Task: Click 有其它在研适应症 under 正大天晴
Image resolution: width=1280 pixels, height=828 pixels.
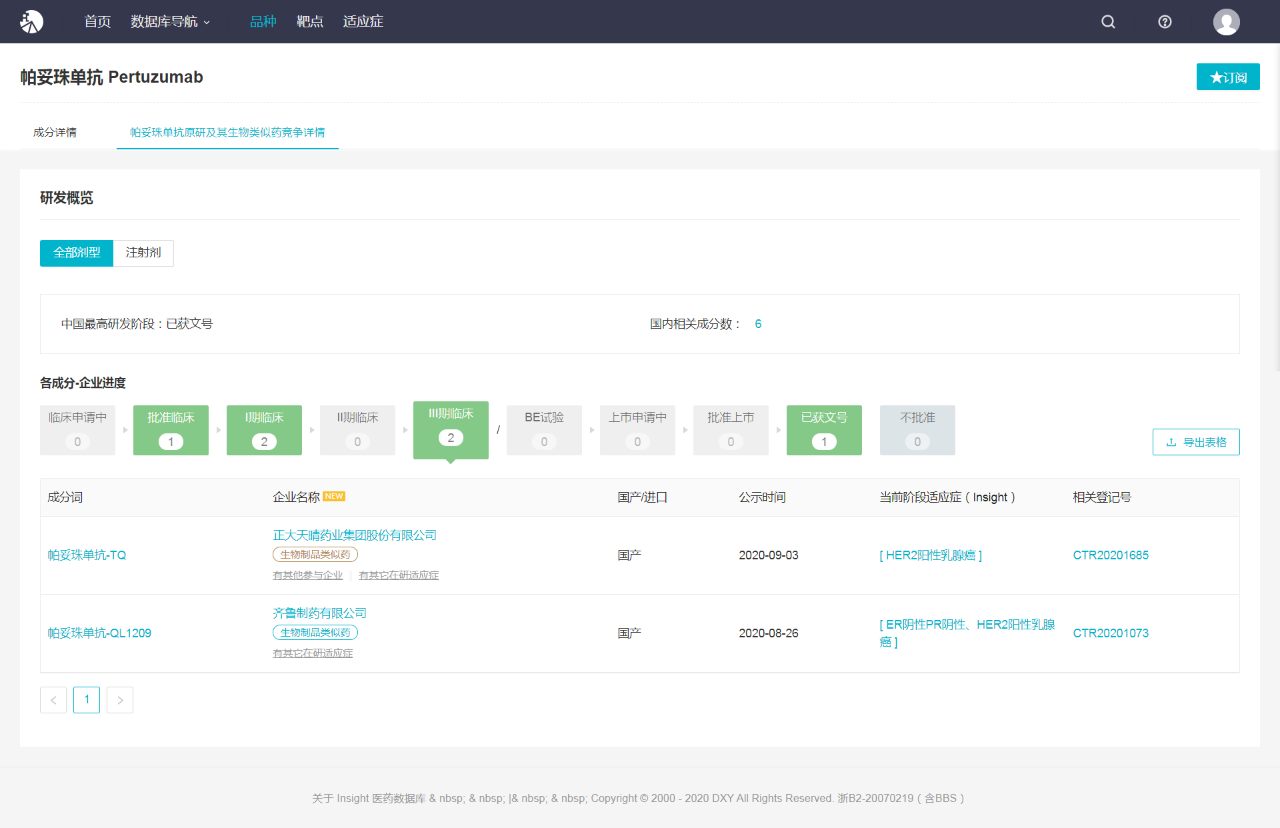Action: click(399, 575)
